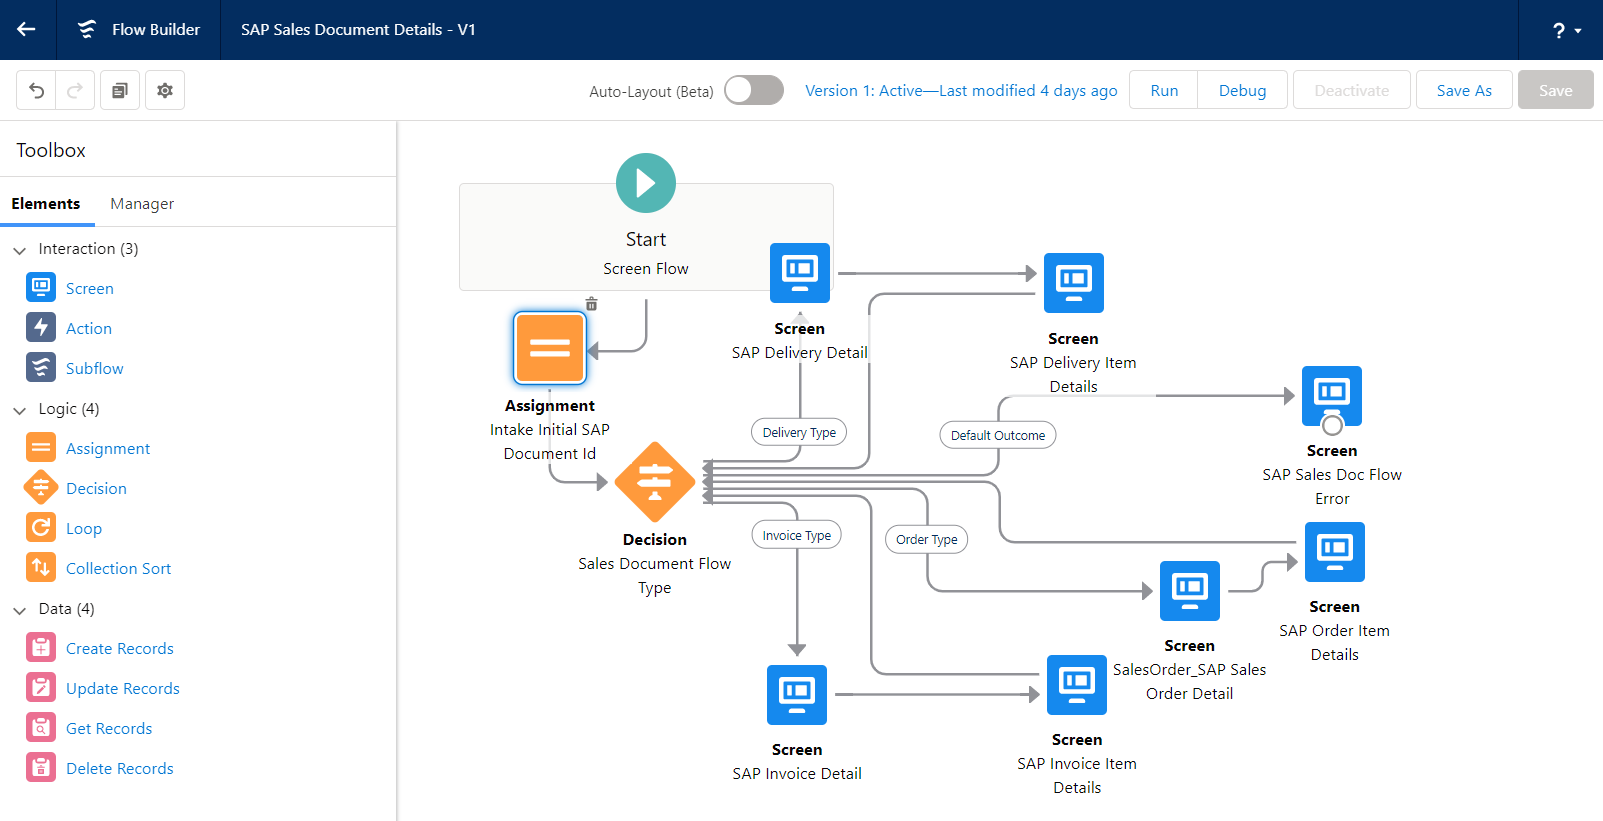Click the Invoice Type connector label
Image resolution: width=1603 pixels, height=821 pixels.
tap(797, 535)
